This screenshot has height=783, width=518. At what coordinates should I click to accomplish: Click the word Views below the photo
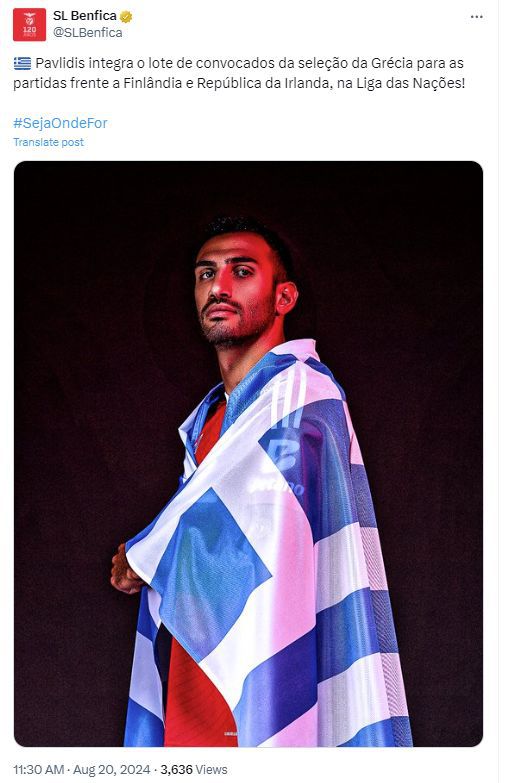pyautogui.click(x=211, y=770)
